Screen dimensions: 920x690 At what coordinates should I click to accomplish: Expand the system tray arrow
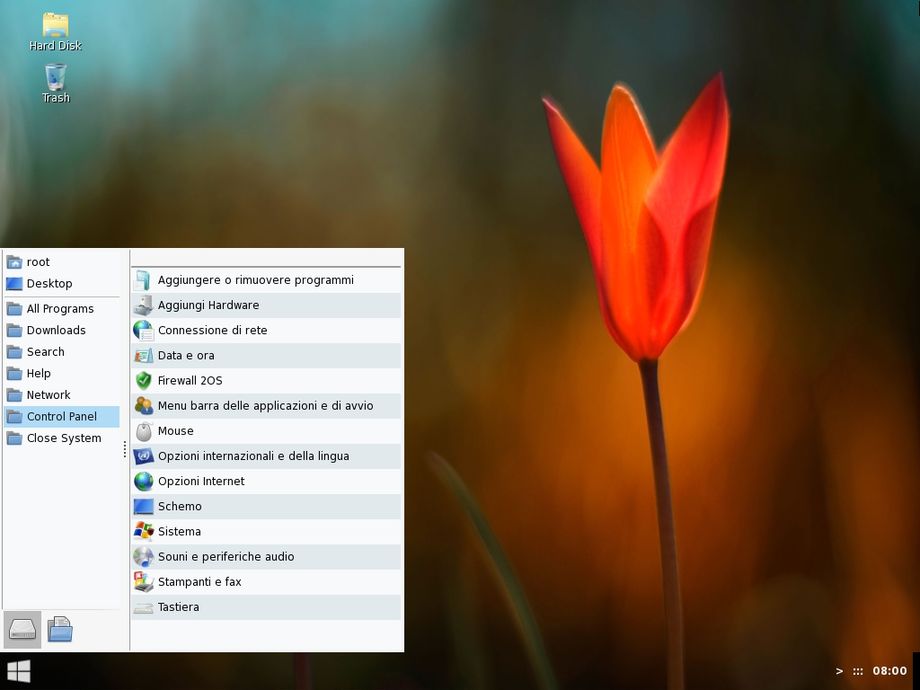[839, 671]
